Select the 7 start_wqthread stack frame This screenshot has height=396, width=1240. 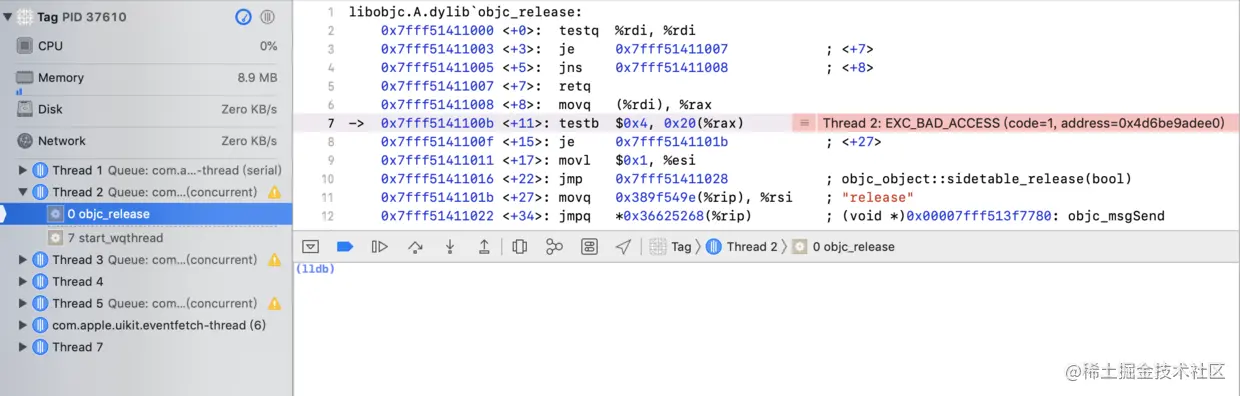click(146, 238)
